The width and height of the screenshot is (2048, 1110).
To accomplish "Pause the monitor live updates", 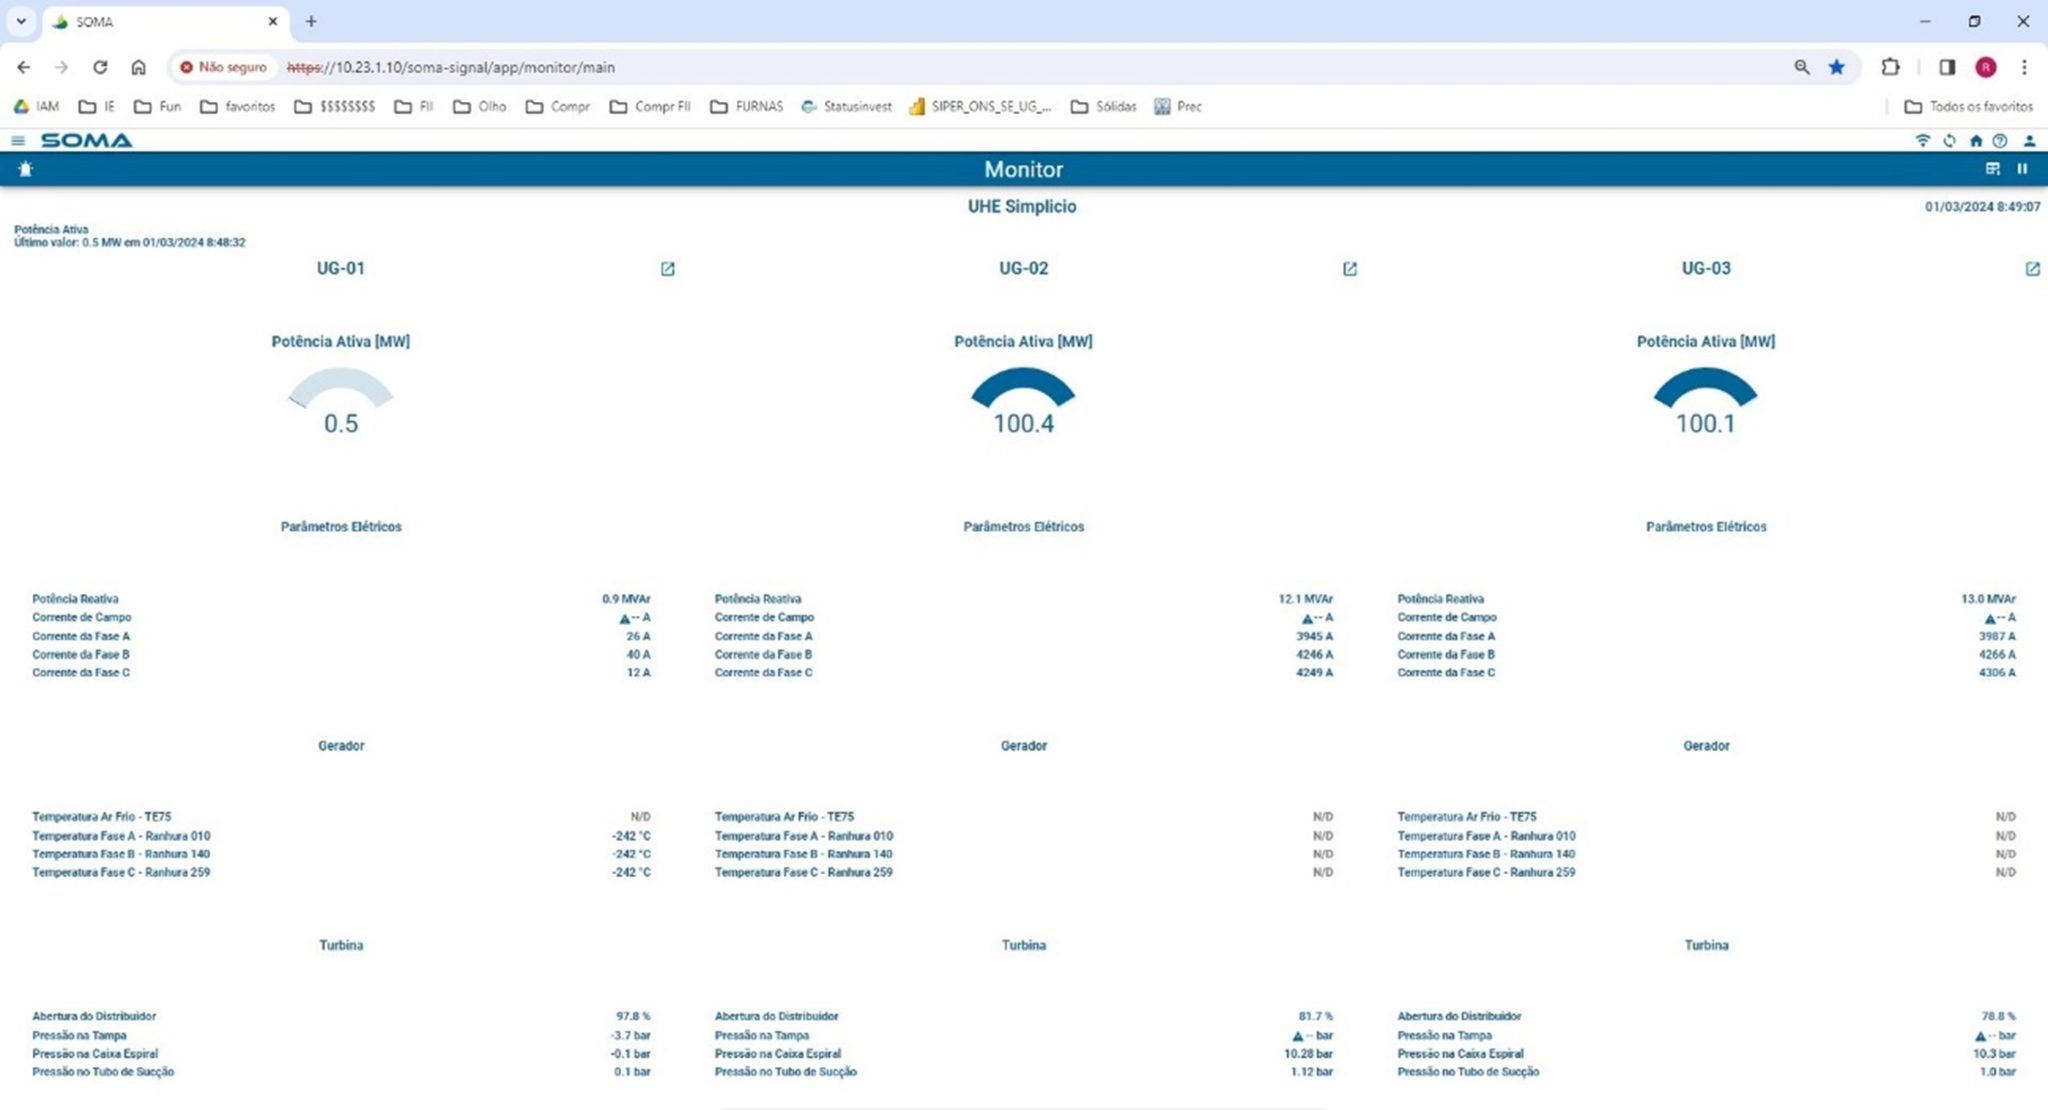I will (x=2022, y=169).
